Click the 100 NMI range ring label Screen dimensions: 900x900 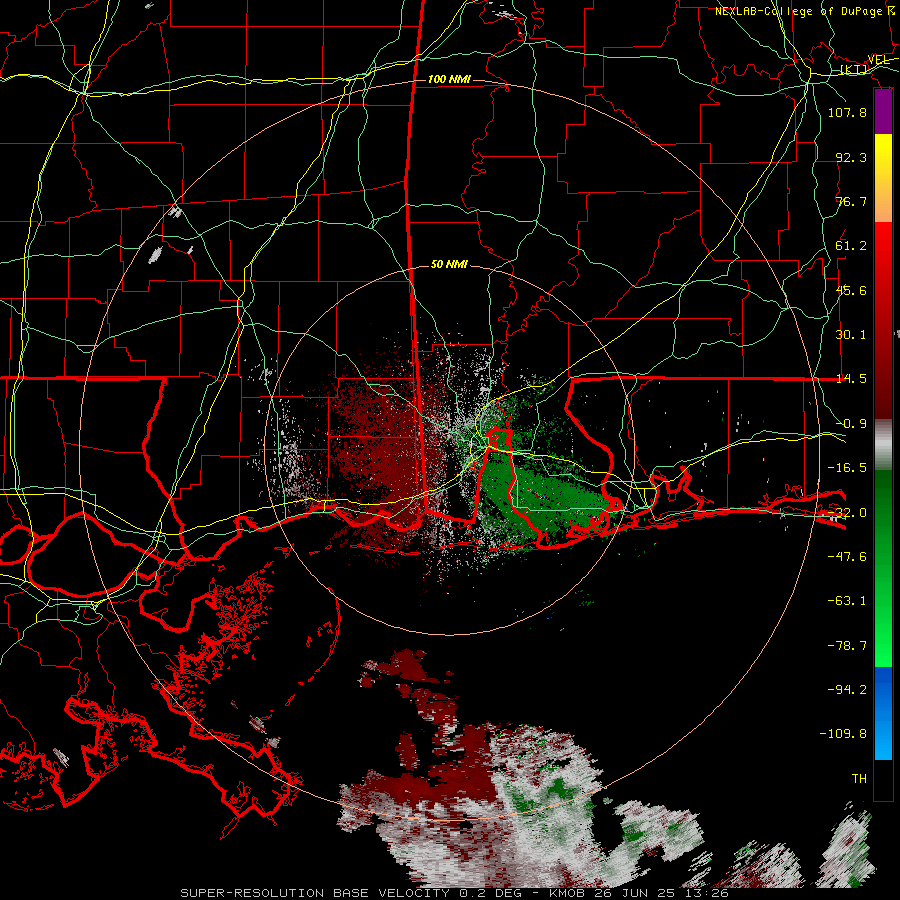[449, 79]
